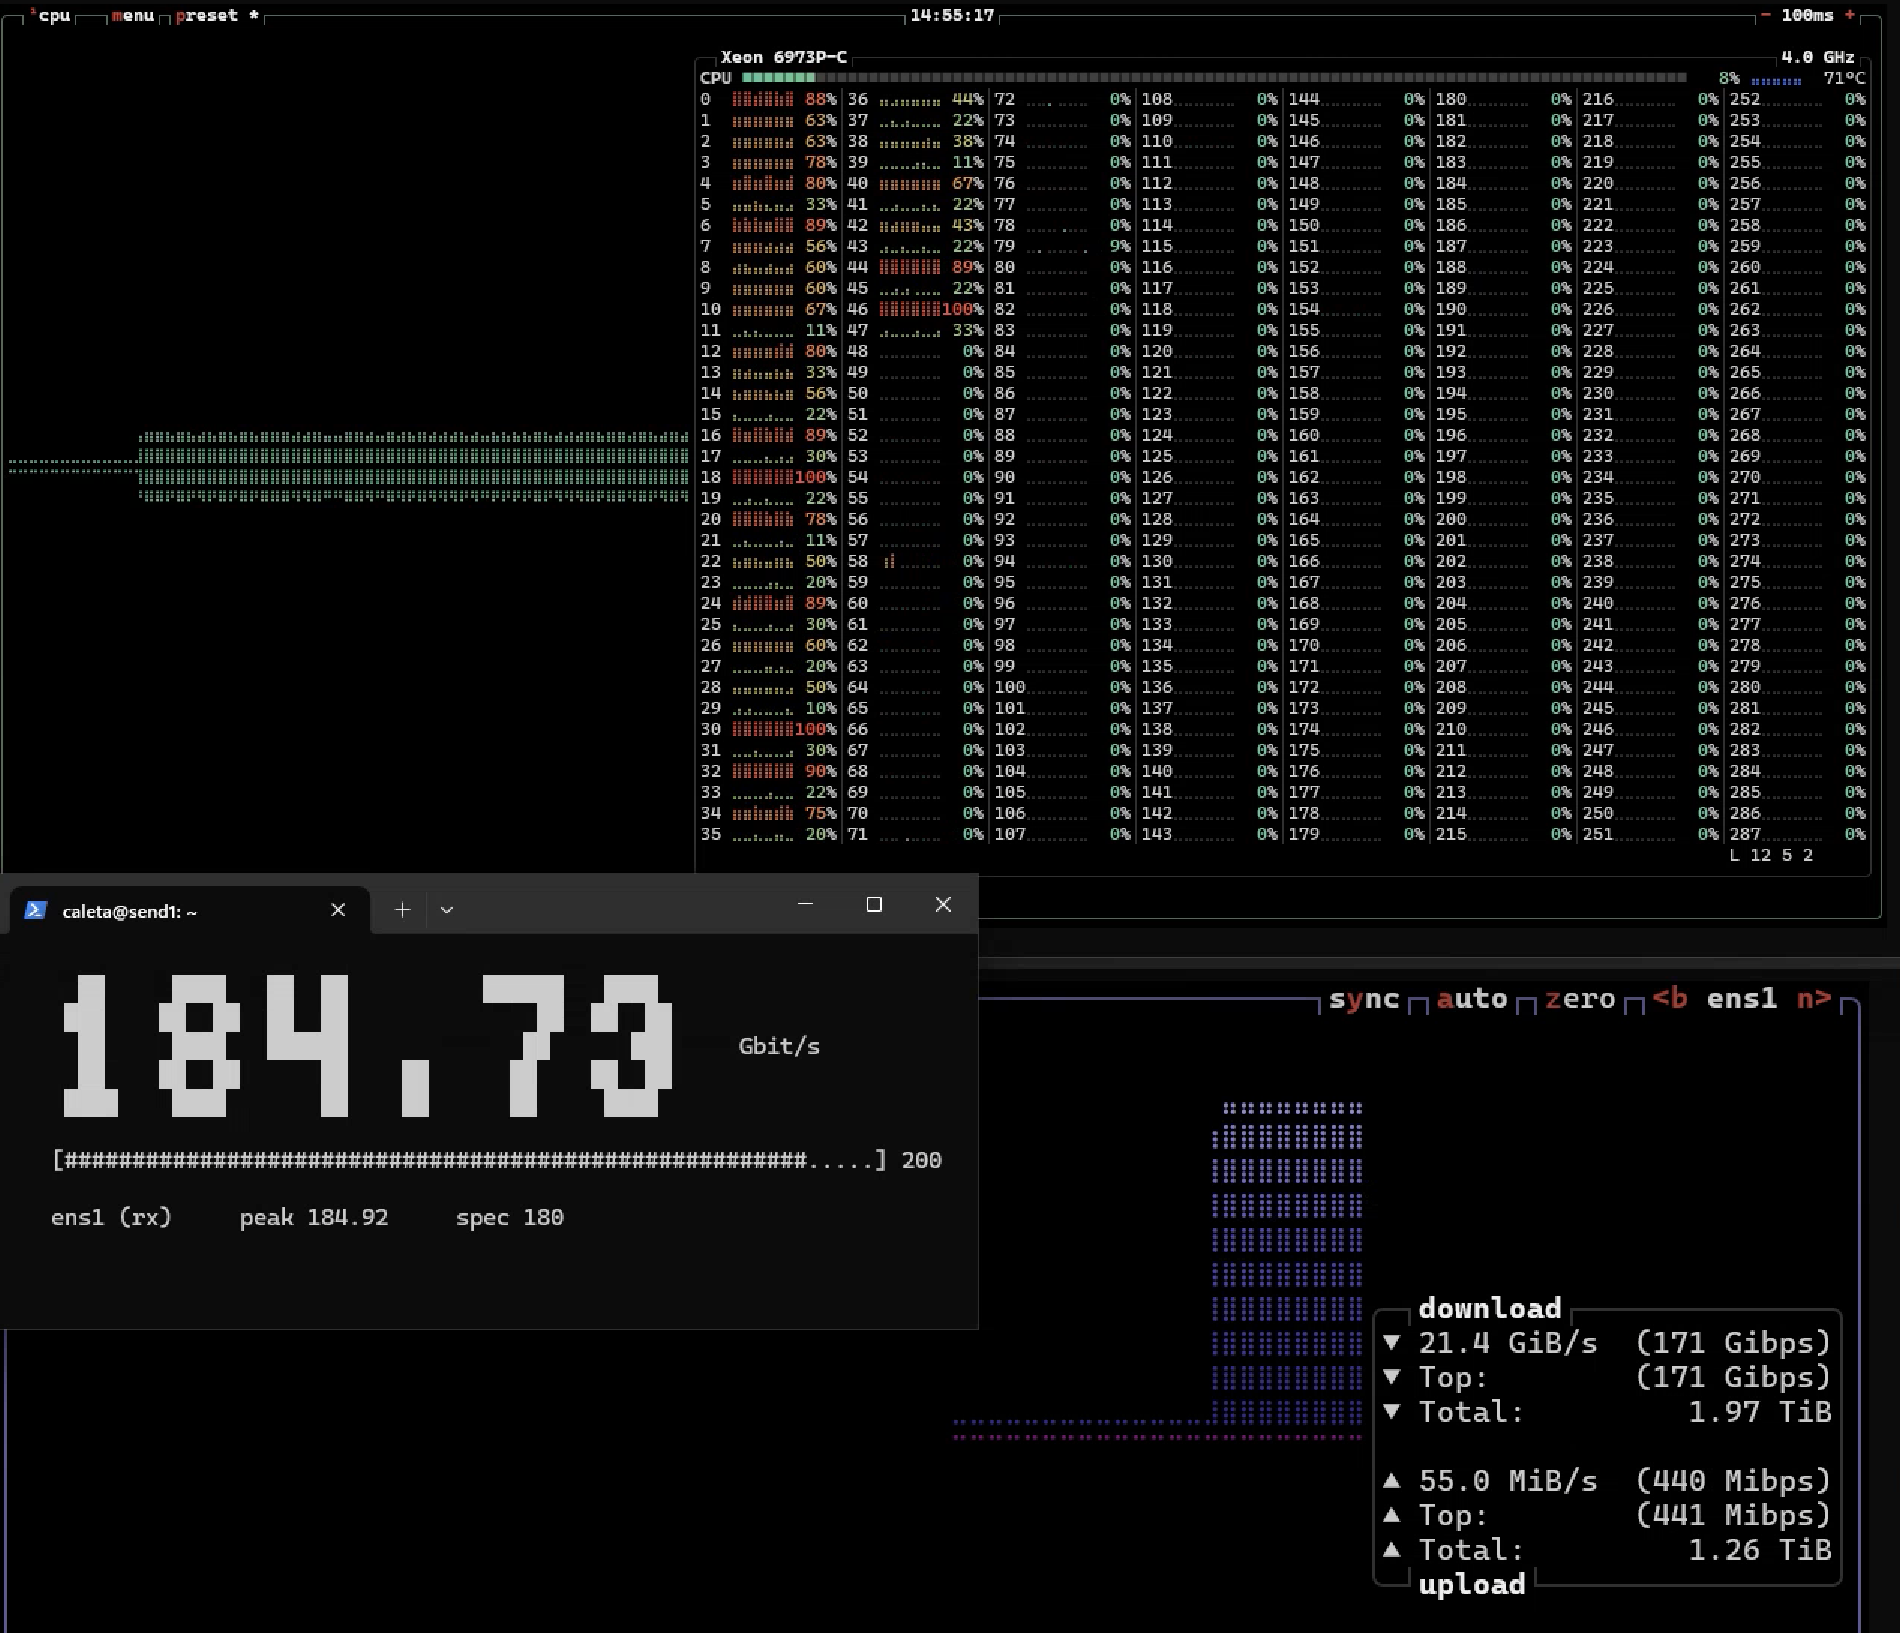Screen dimensions: 1900x1633
Task: Click core 287 row in CPU list
Action: [x=1798, y=834]
